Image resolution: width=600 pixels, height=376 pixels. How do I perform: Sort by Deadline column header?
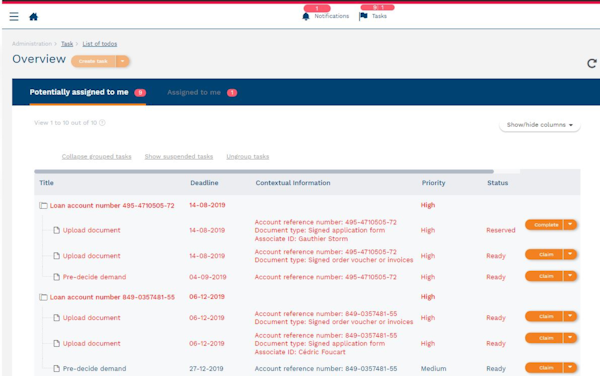[x=204, y=183]
